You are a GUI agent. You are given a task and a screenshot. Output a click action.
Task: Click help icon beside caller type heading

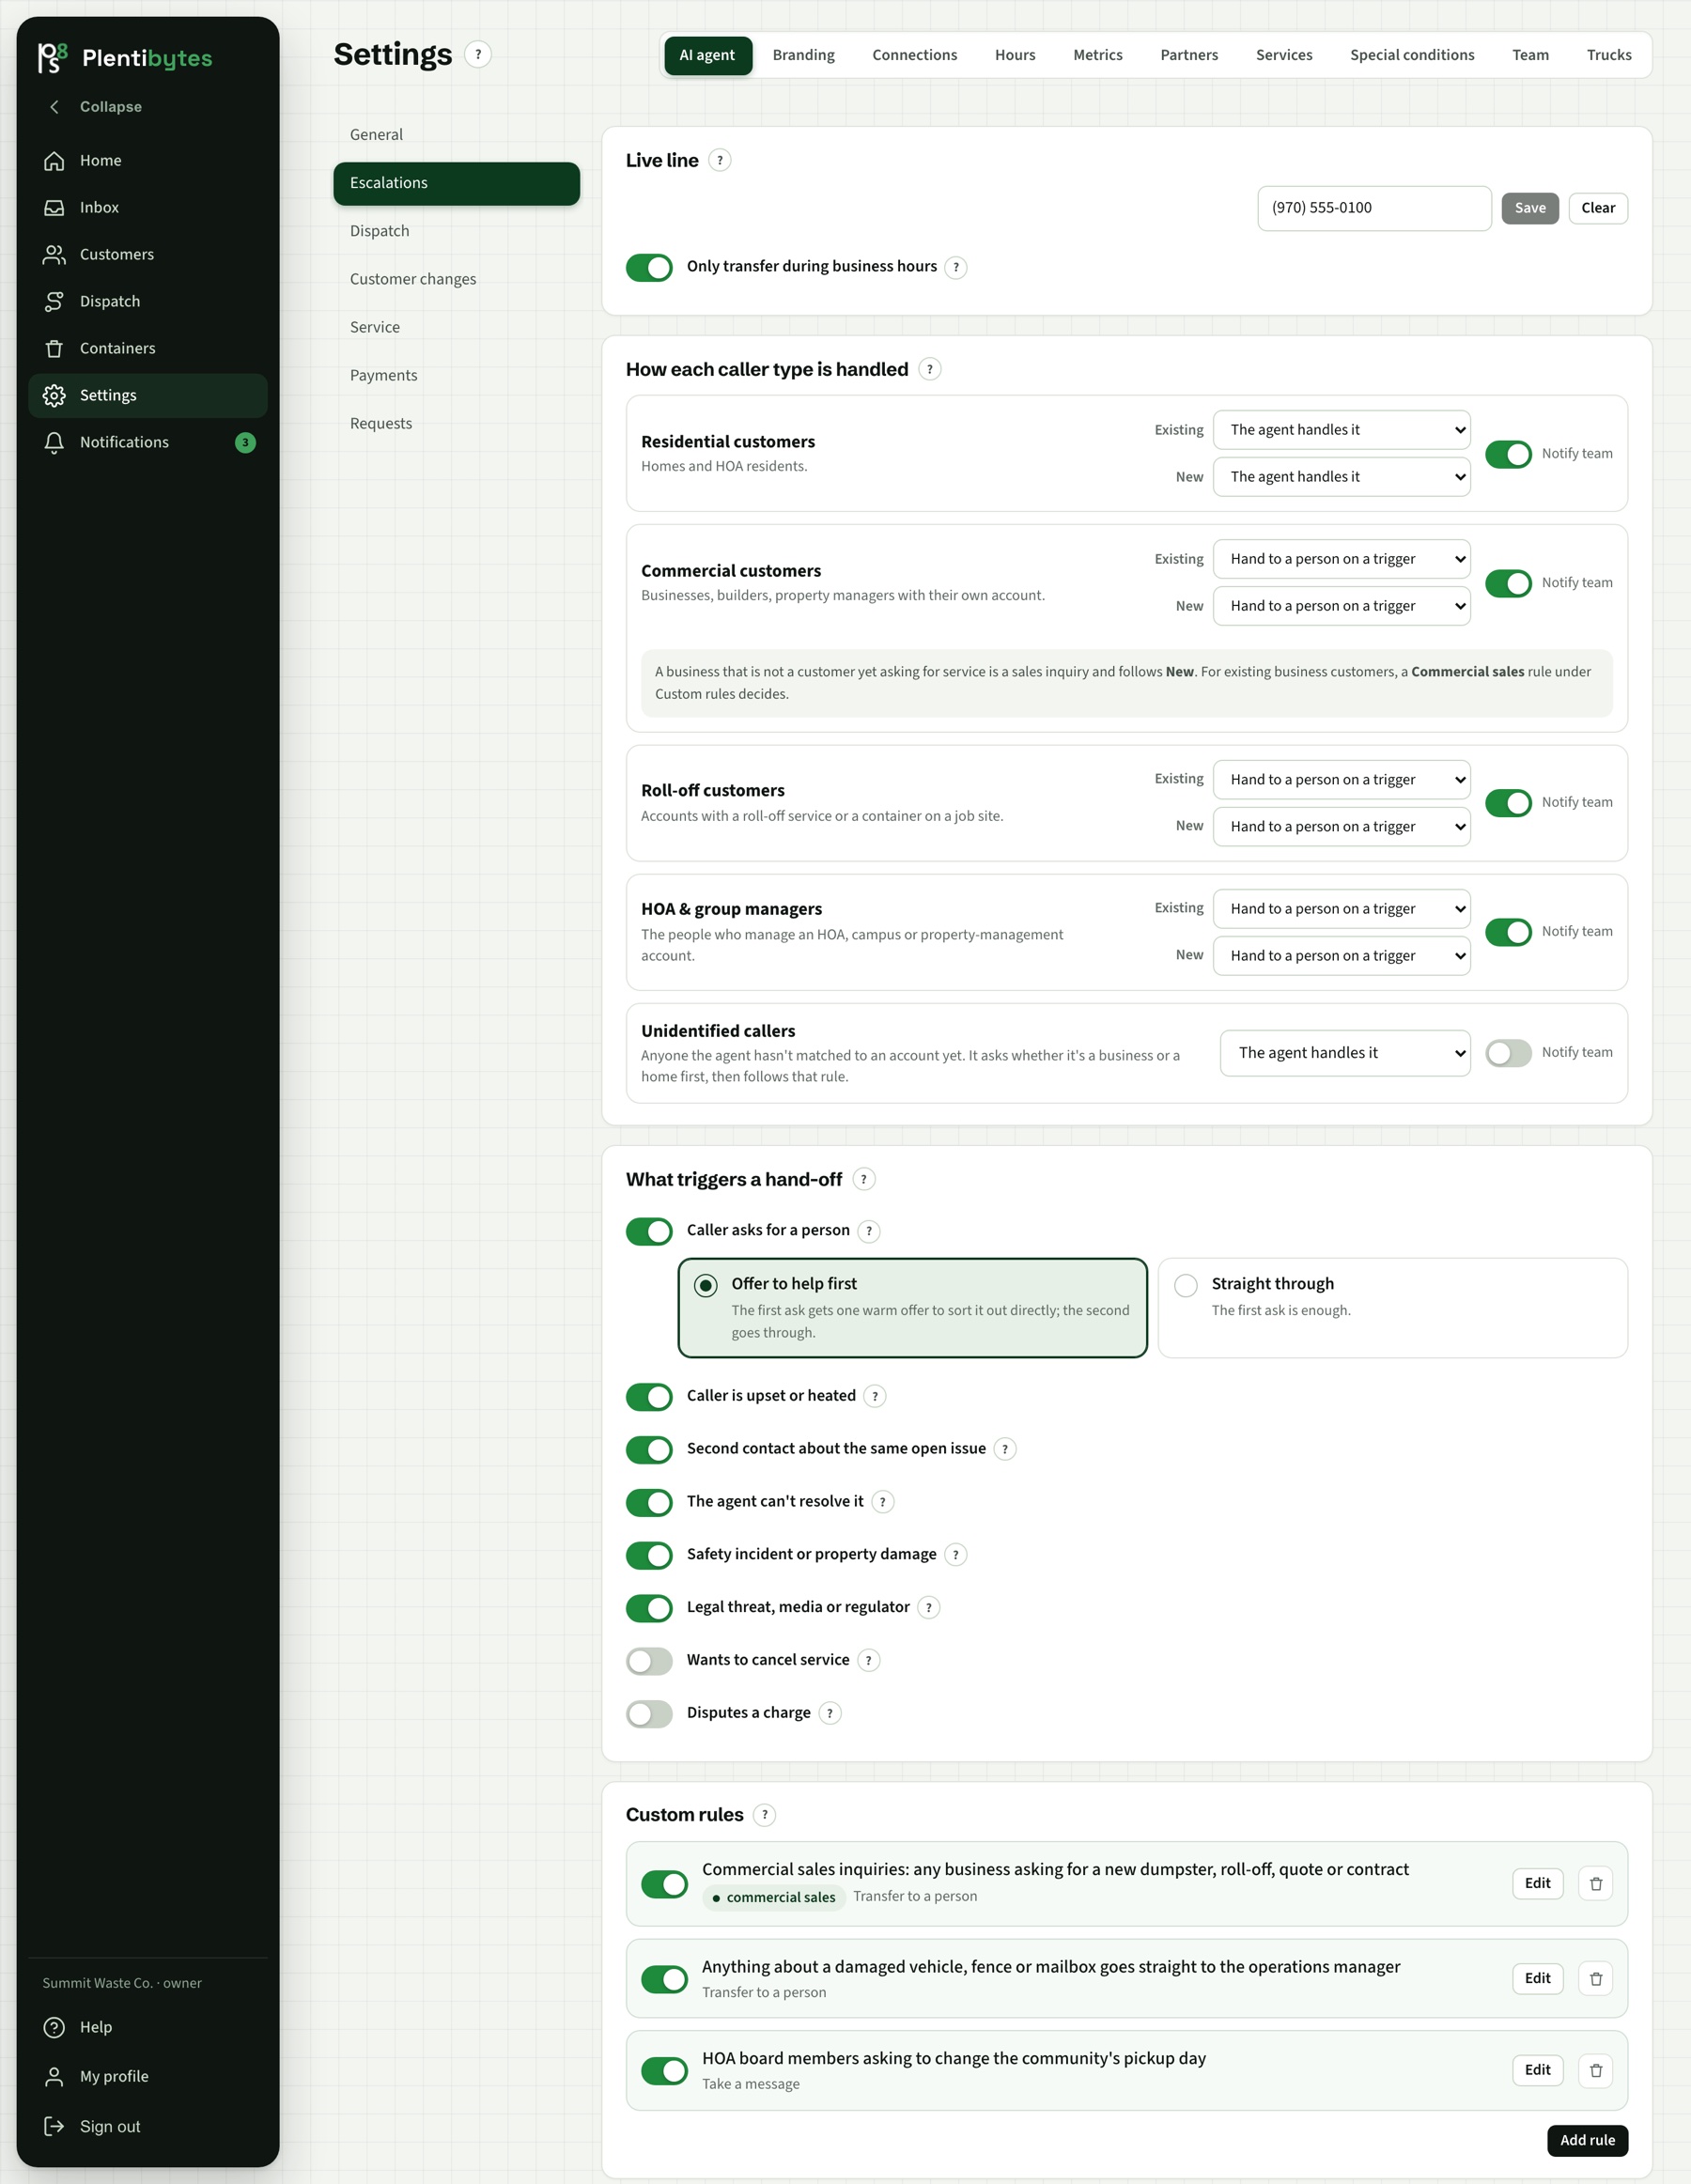(930, 370)
